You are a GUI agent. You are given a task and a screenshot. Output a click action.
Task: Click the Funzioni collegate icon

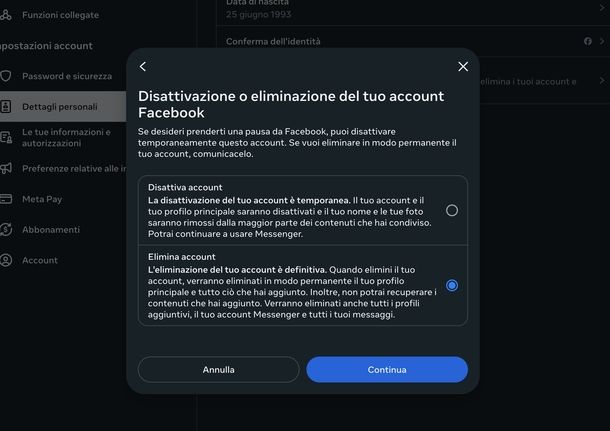[x=6, y=13]
